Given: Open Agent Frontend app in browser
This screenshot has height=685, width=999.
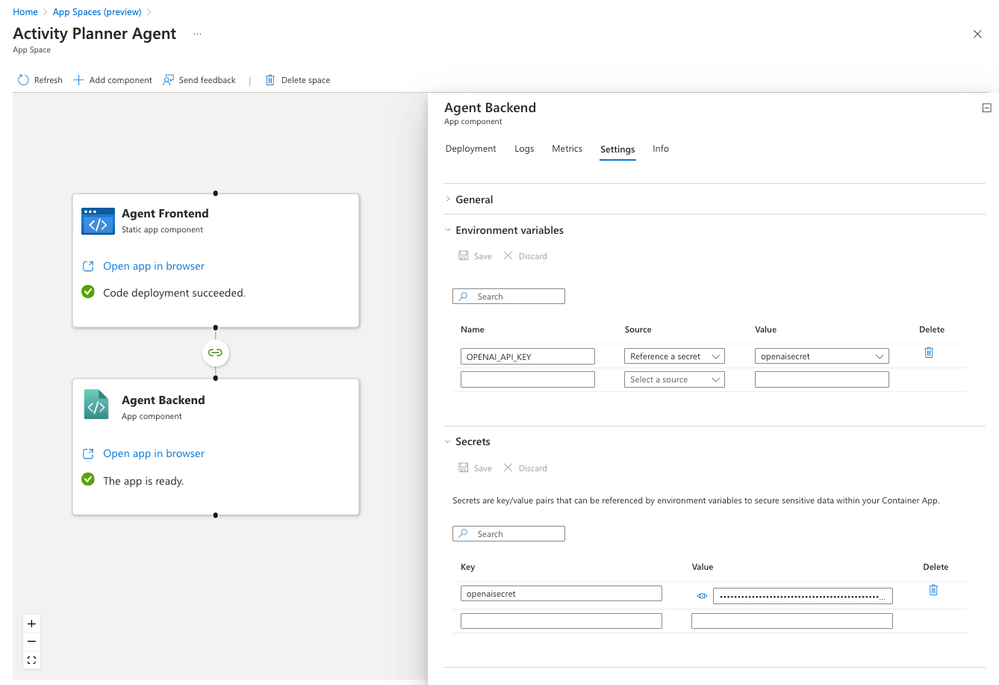Looking at the screenshot, I should [154, 266].
